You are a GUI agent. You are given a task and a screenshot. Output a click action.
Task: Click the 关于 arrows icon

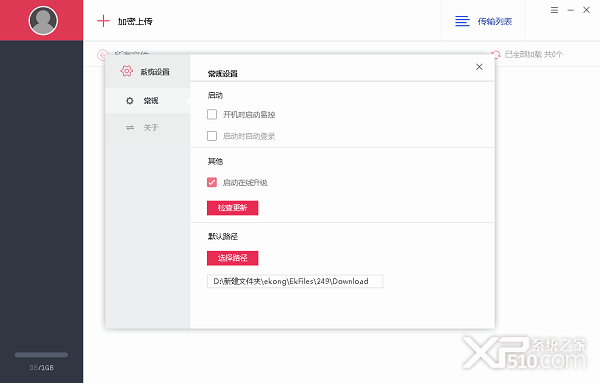(x=130, y=127)
